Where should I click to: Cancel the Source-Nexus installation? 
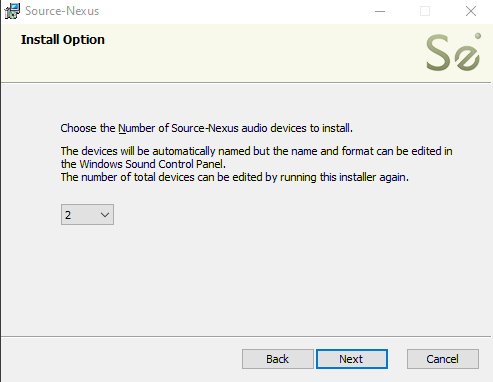(x=443, y=359)
